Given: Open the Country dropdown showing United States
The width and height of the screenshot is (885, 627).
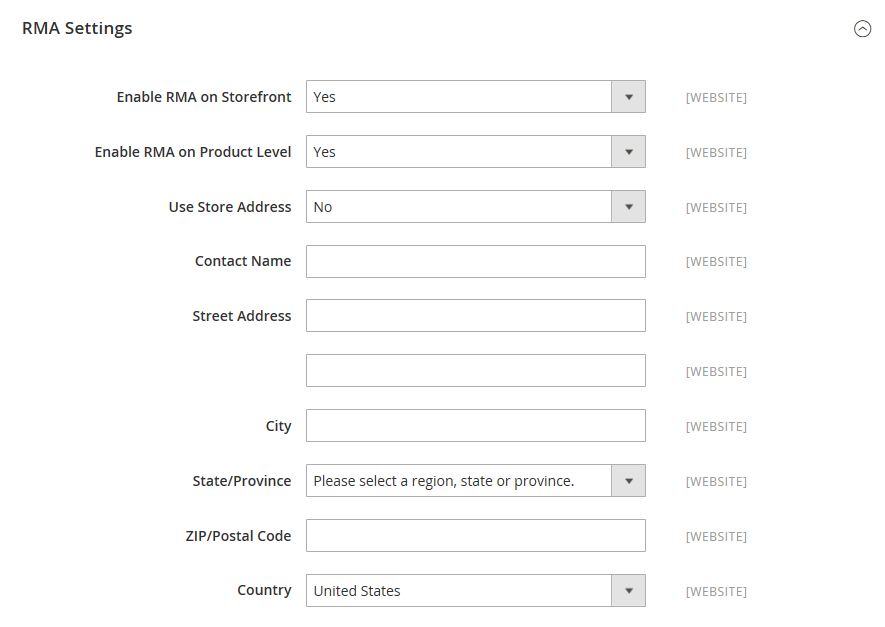Looking at the screenshot, I should 459,591.
